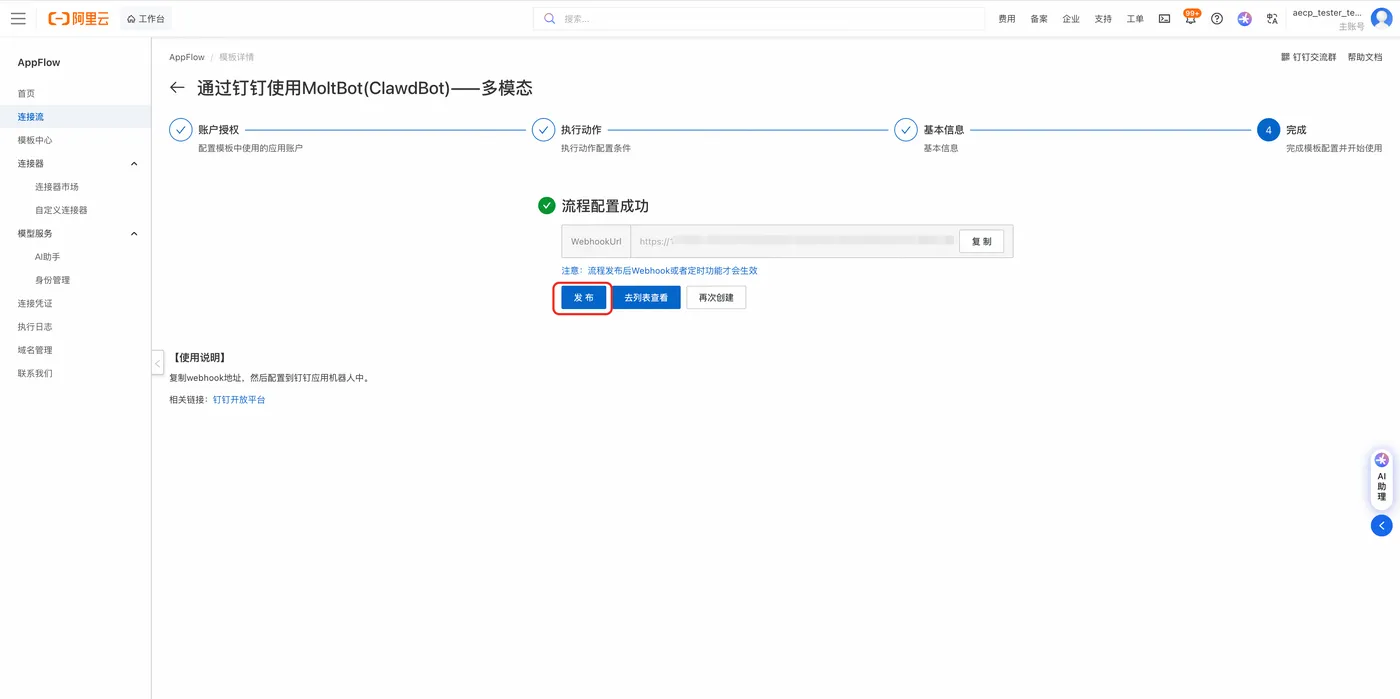Image resolution: width=1400 pixels, height=699 pixels.
Task: Focus the top search input
Action: pos(759,18)
